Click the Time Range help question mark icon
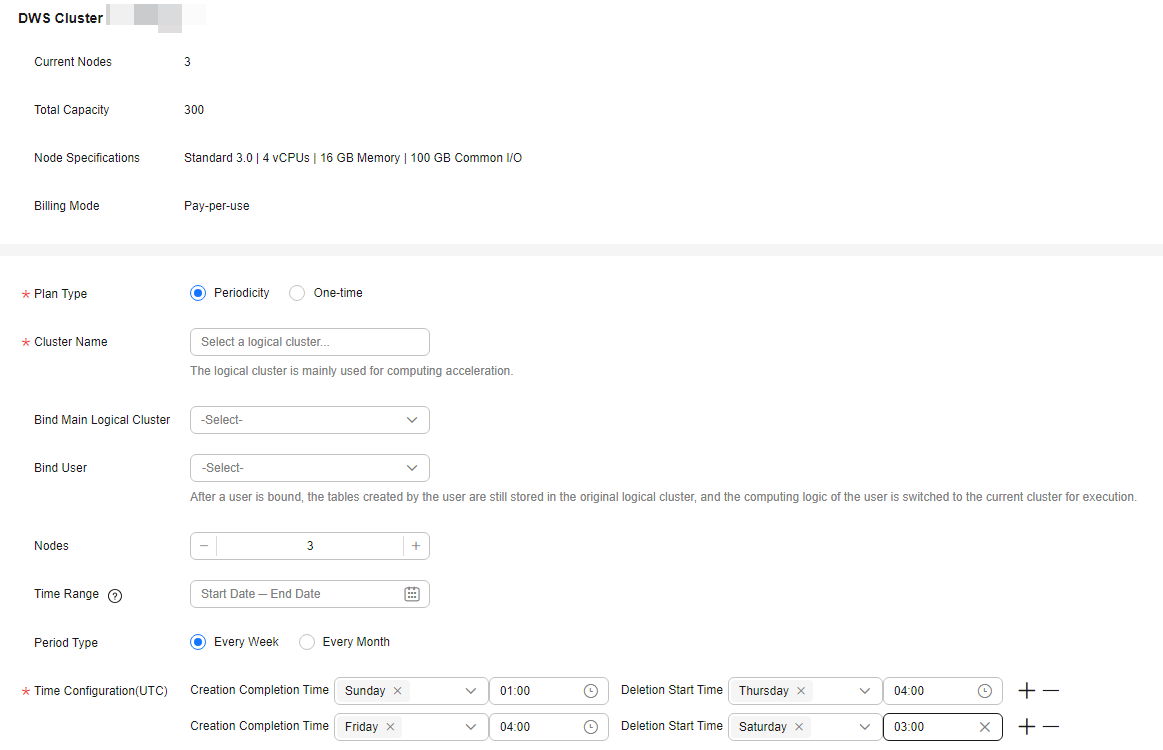This screenshot has width=1163, height=750. tap(115, 595)
